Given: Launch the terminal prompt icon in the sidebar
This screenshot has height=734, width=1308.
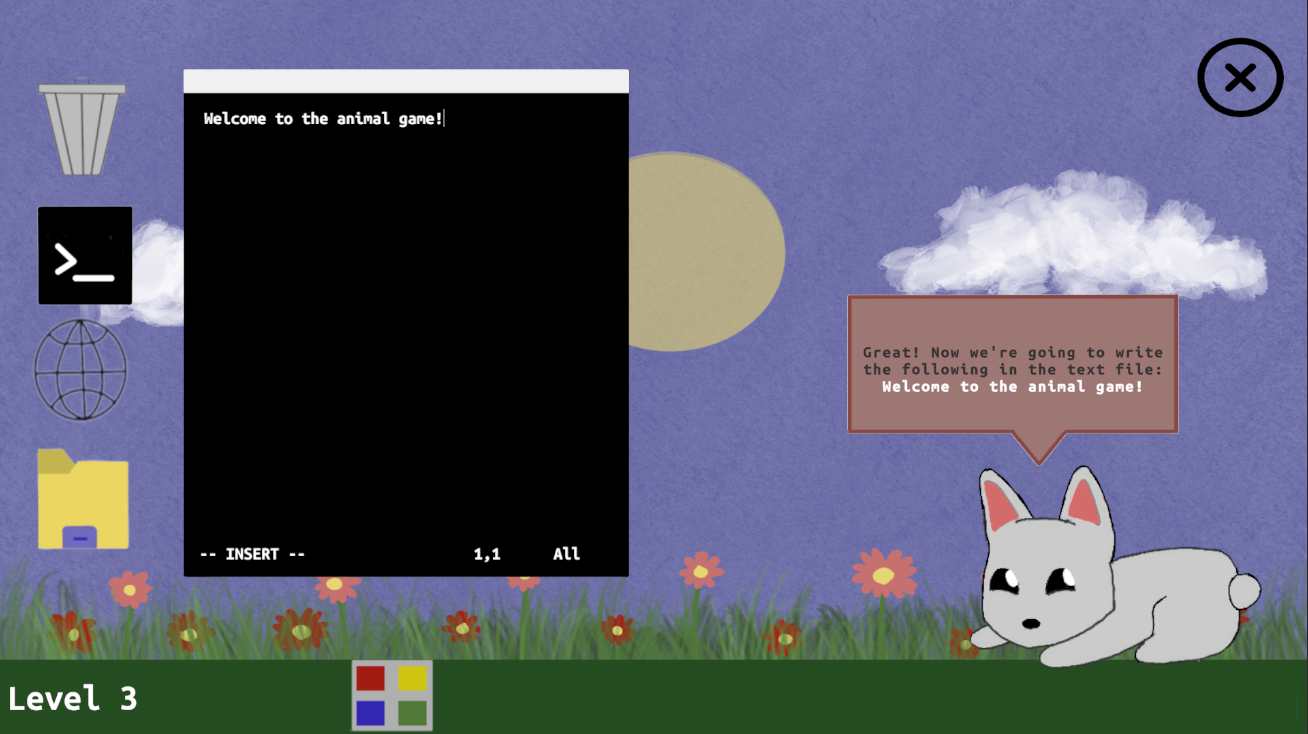Looking at the screenshot, I should 85,255.
